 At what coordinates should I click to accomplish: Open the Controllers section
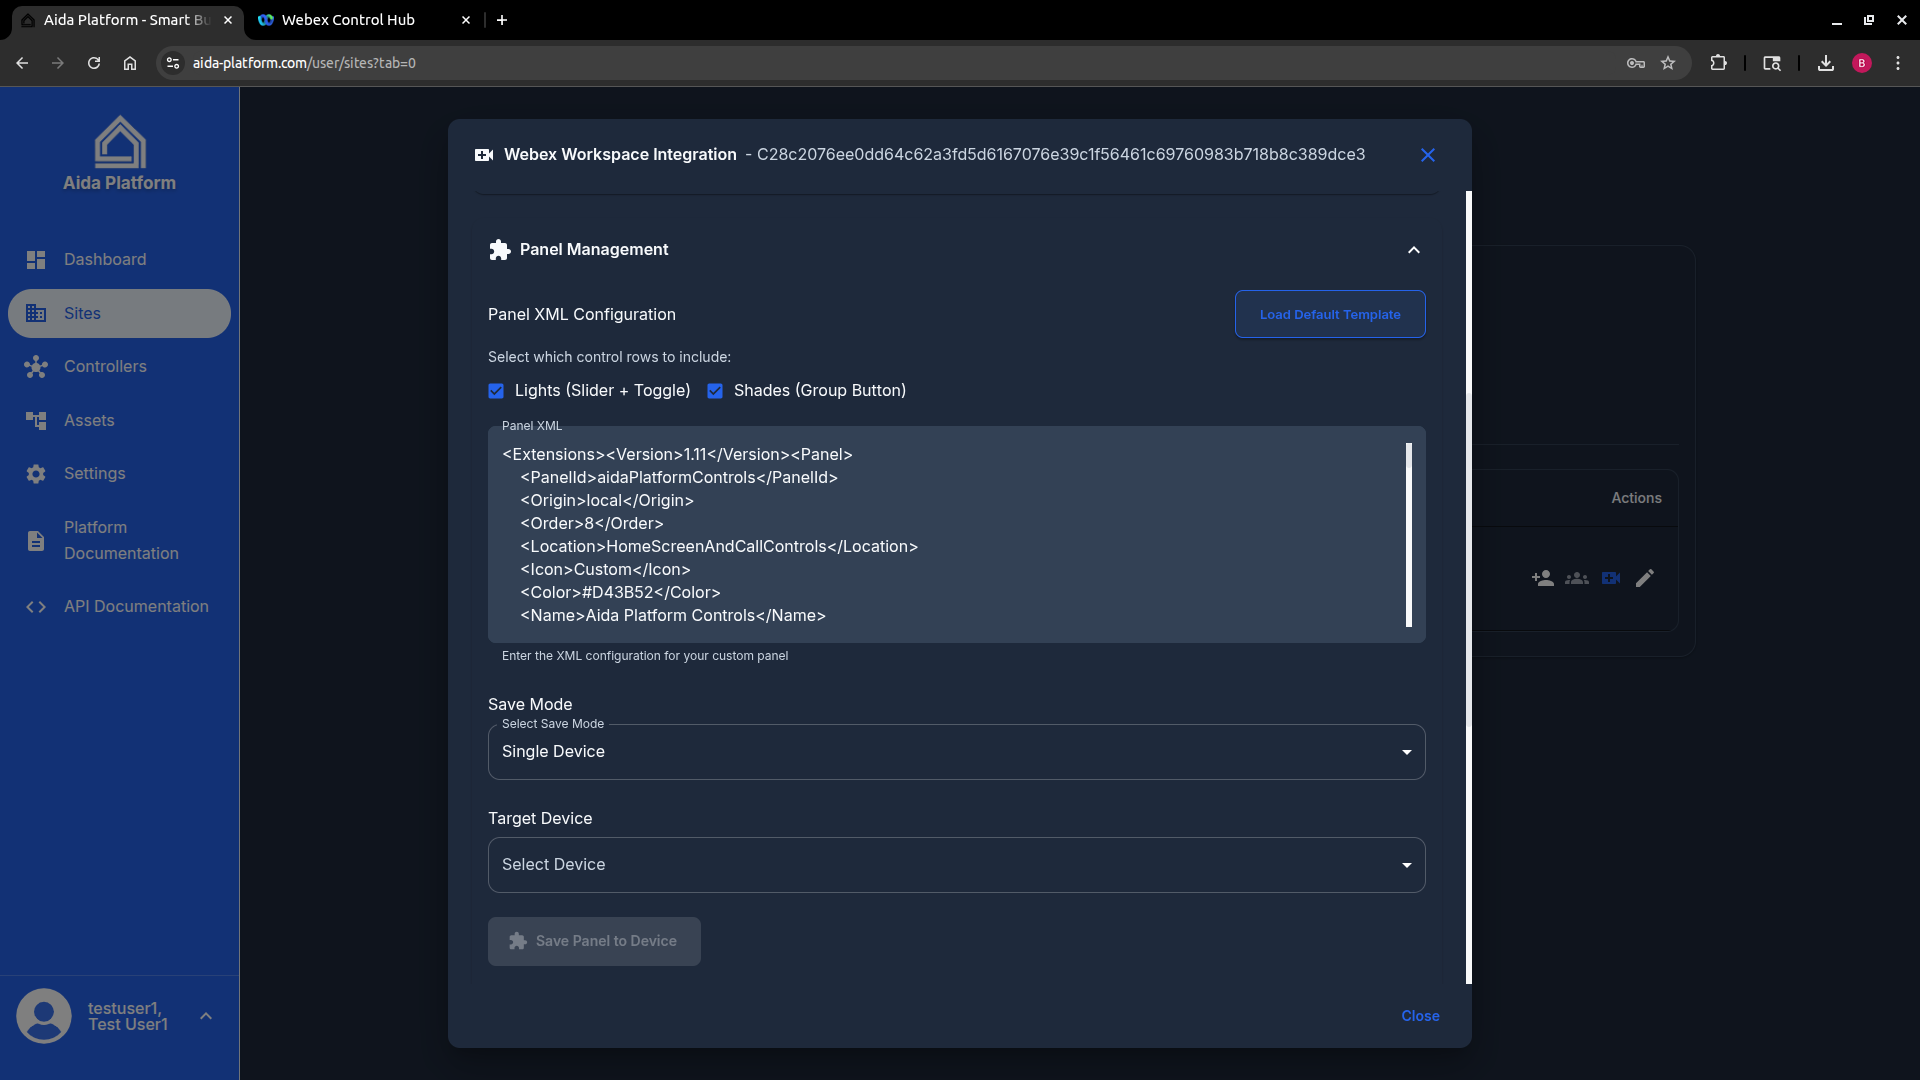(x=105, y=367)
